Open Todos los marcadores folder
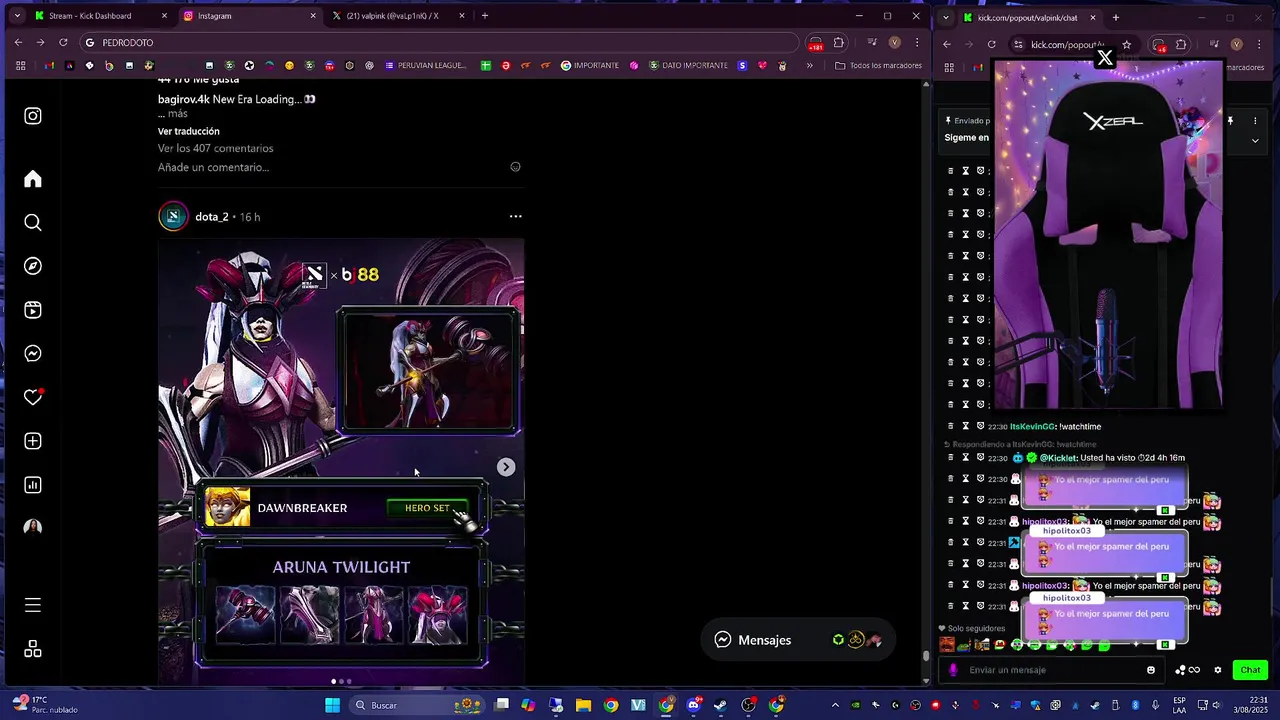Image resolution: width=1280 pixels, height=720 pixels. coord(878,66)
